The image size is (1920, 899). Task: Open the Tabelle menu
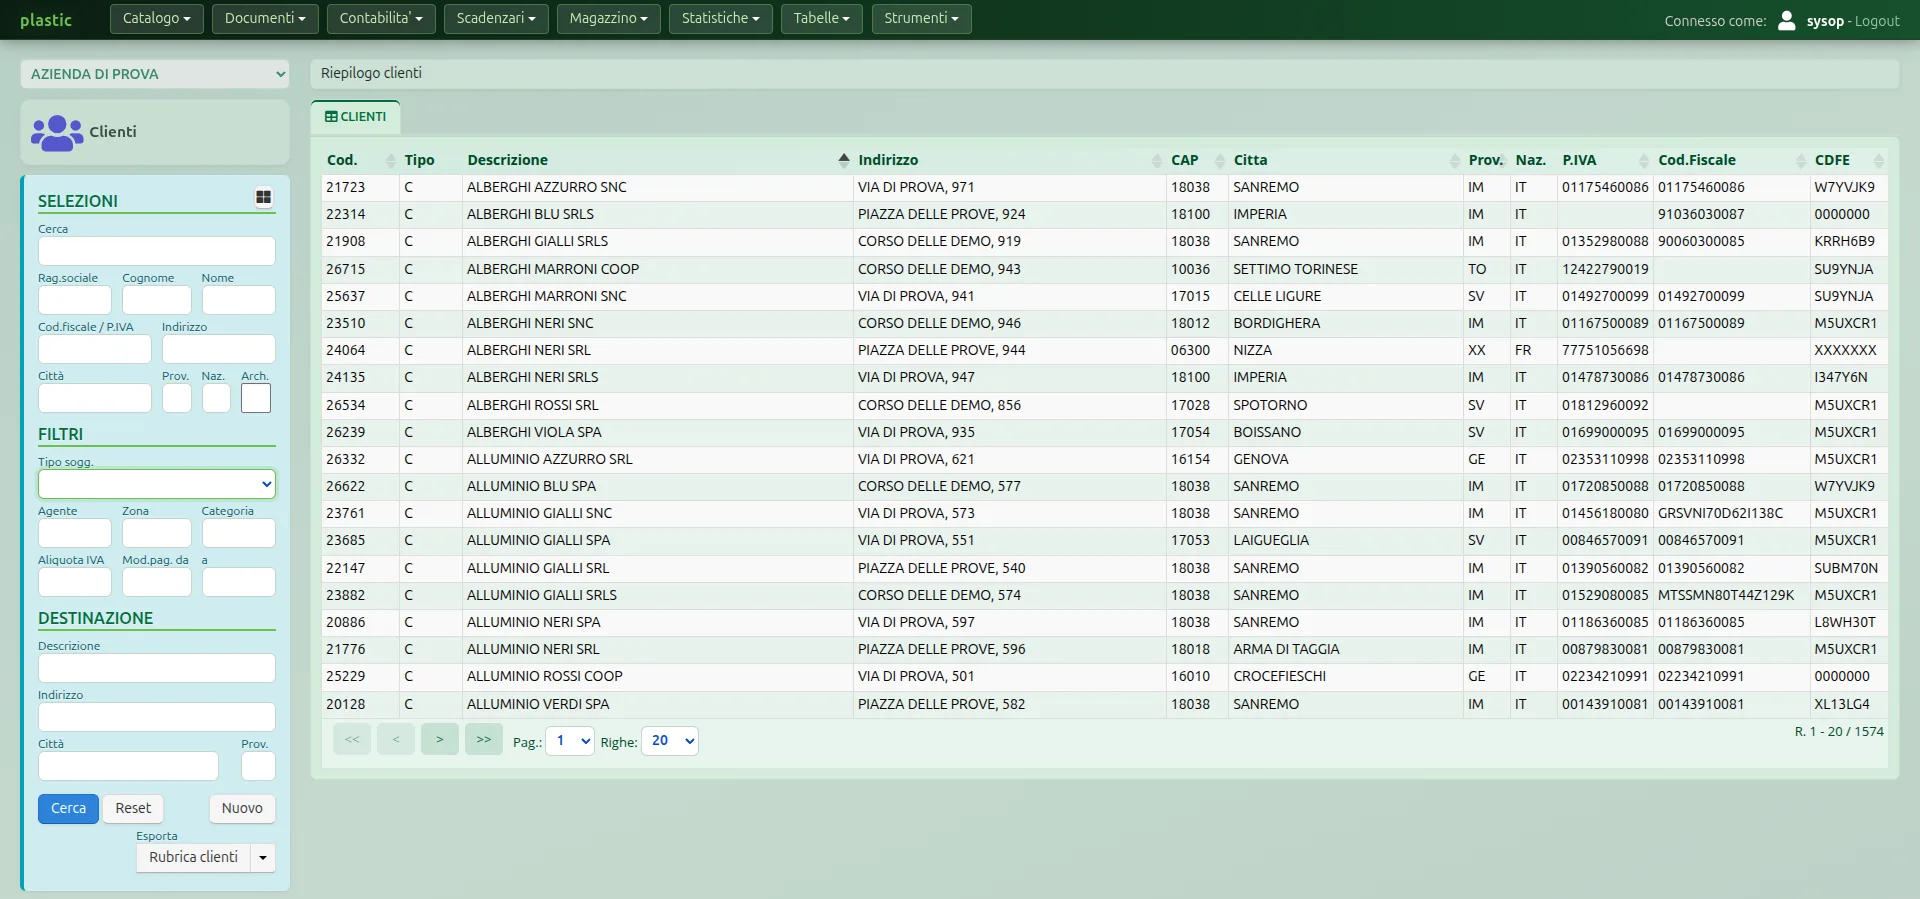[x=822, y=19]
